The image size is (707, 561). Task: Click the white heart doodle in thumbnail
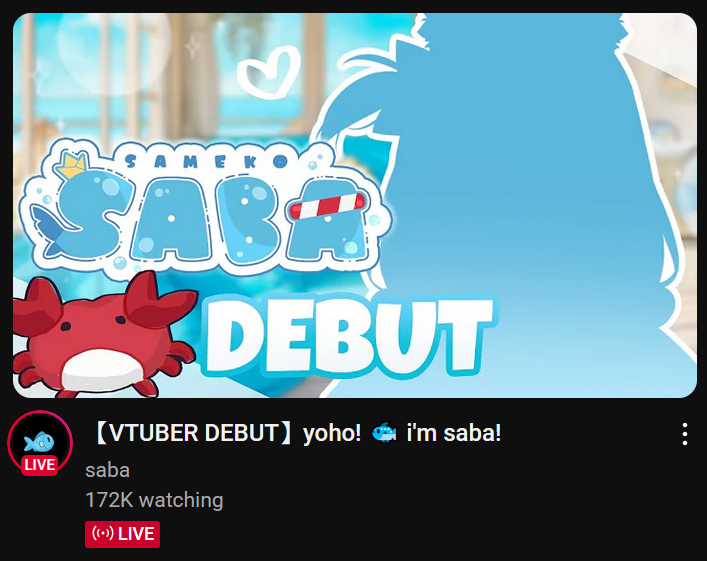(x=270, y=72)
